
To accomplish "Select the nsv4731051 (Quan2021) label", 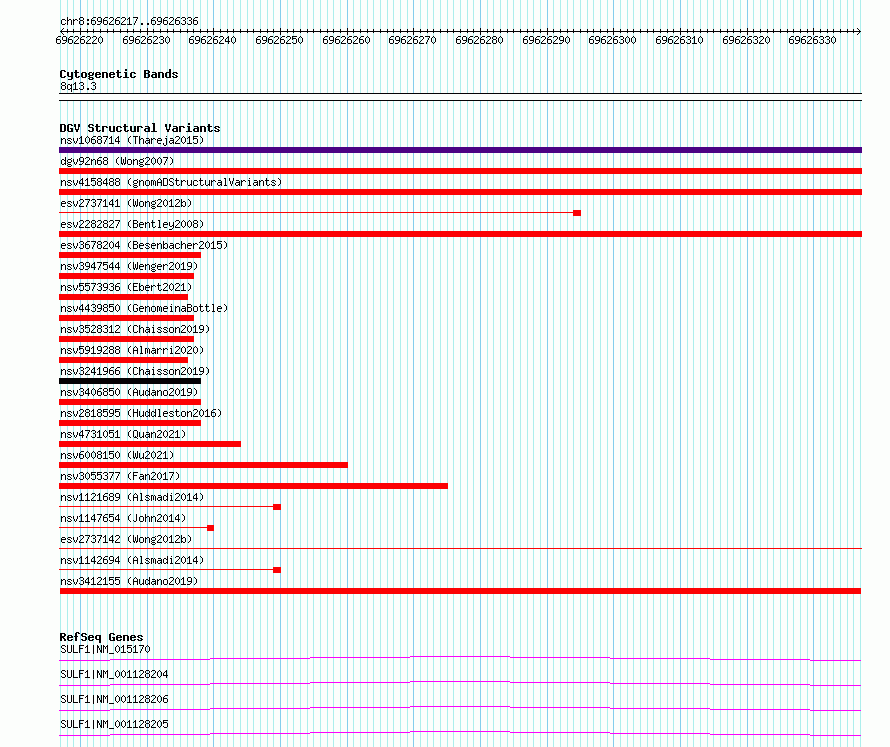I will pos(123,434).
